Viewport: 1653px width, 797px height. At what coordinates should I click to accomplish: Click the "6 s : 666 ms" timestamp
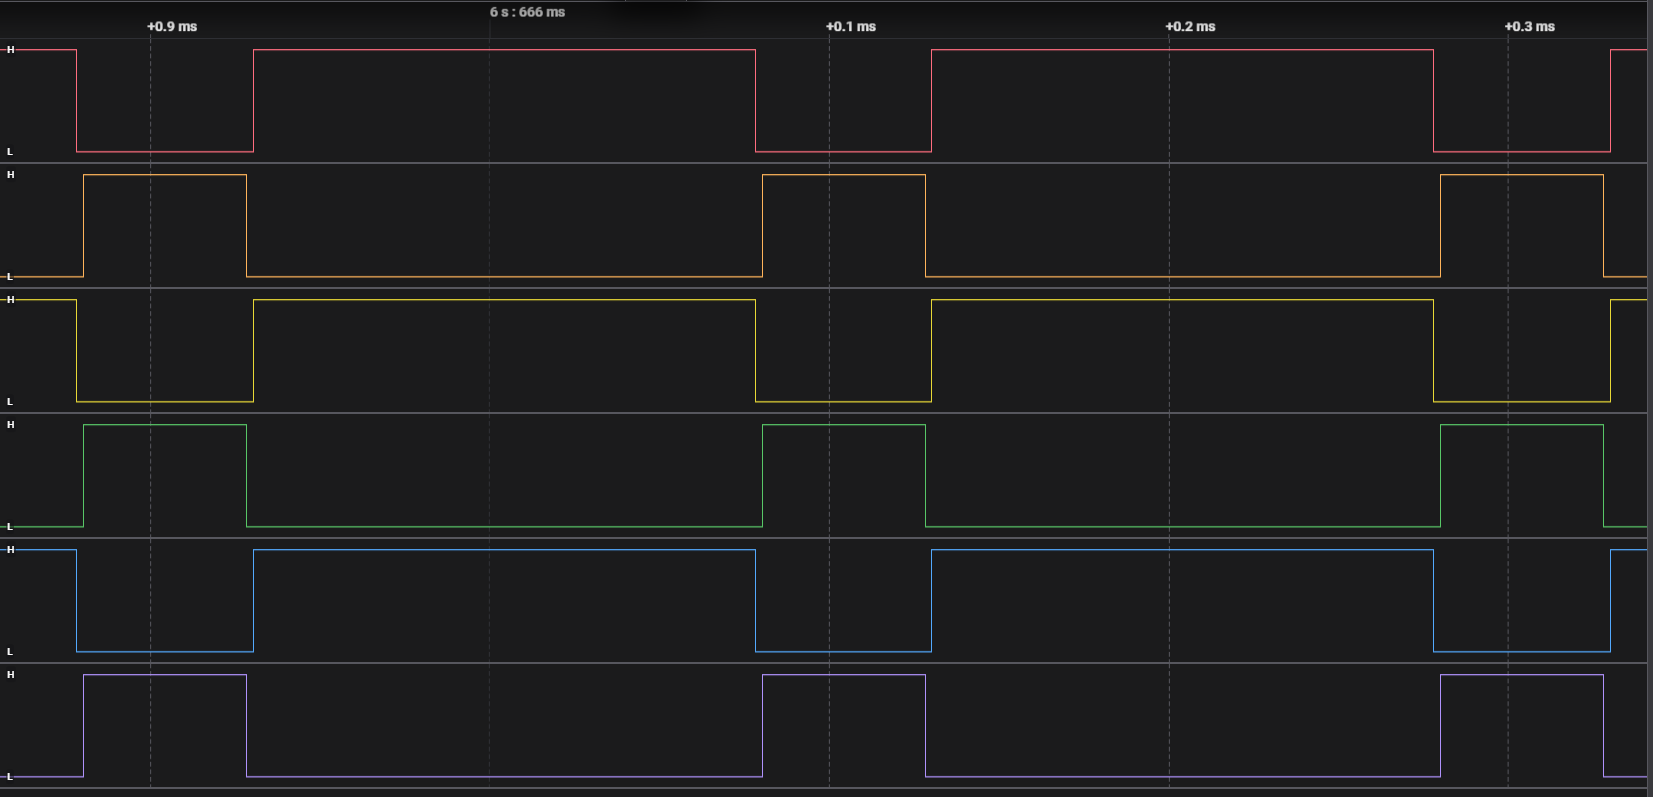(x=527, y=12)
